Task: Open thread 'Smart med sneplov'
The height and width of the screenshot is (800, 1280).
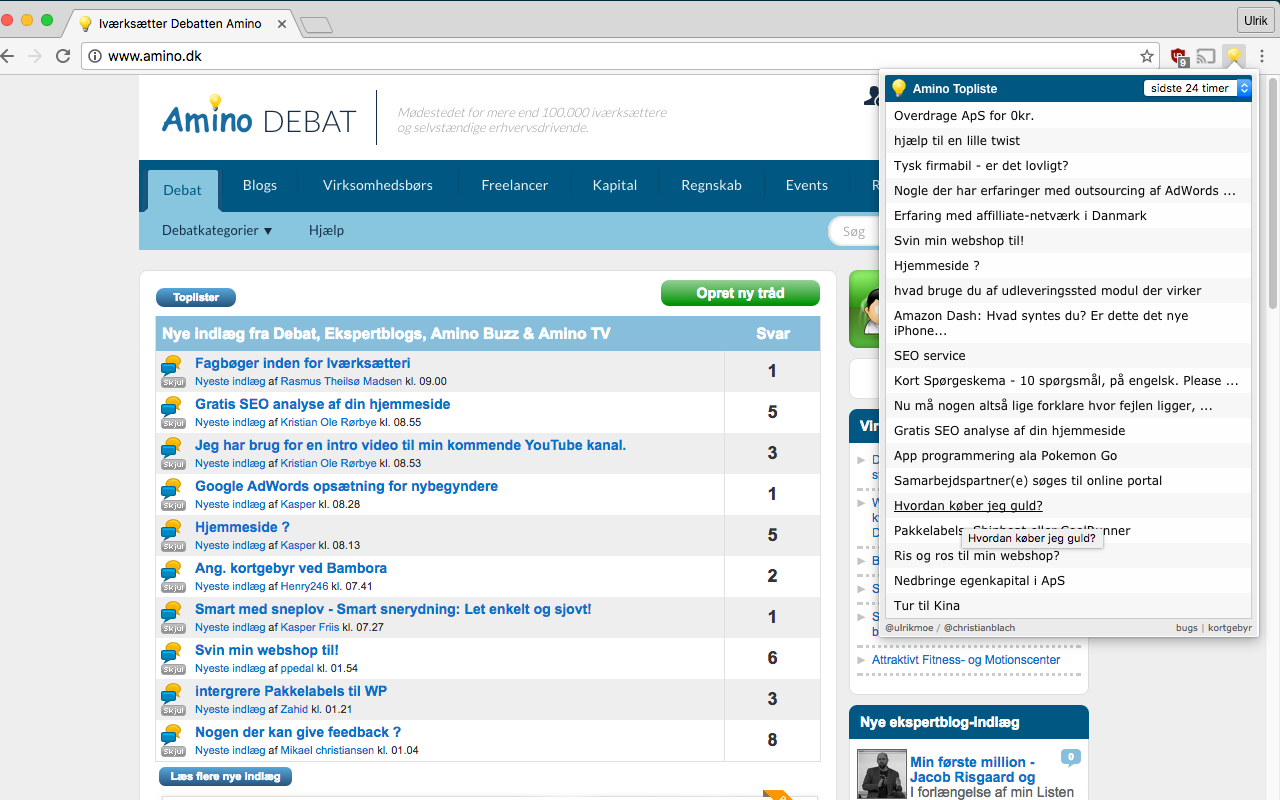Action: click(x=393, y=609)
